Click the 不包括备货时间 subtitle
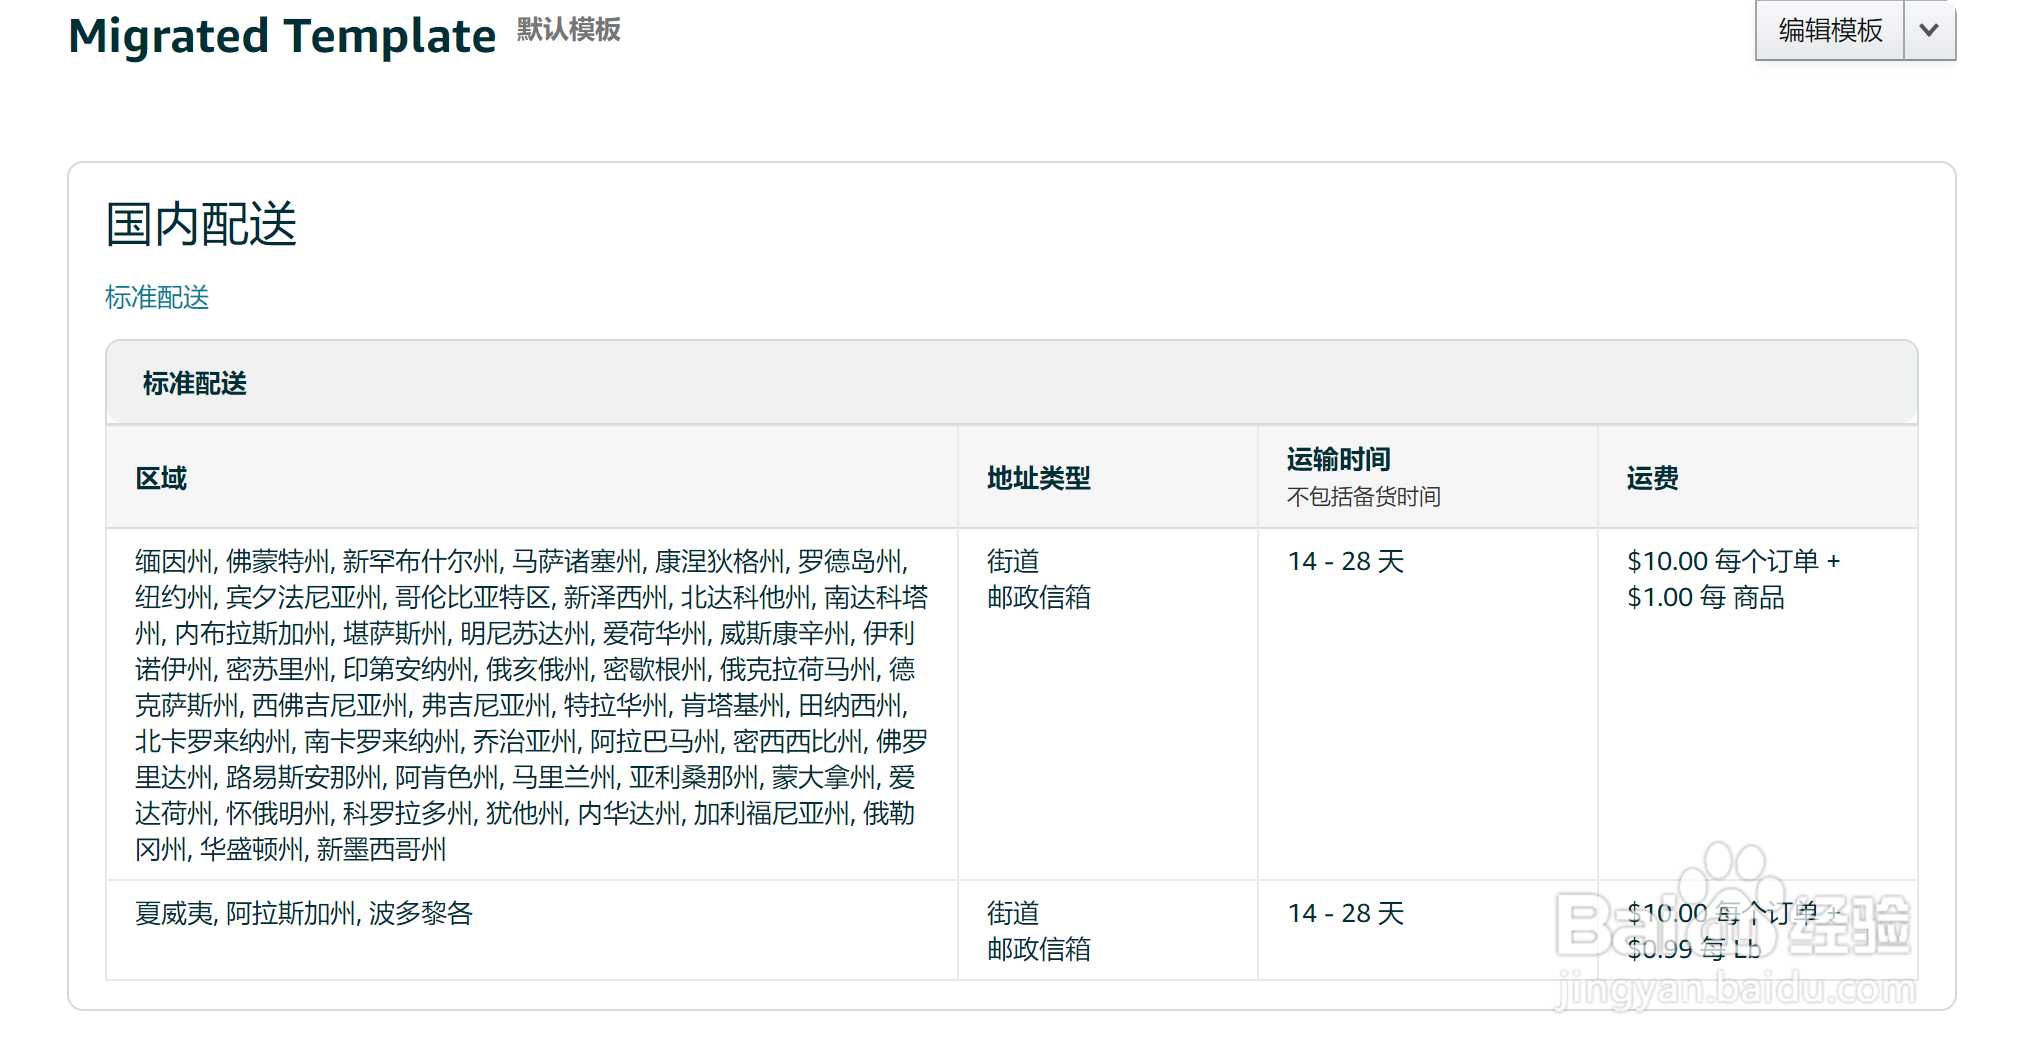The image size is (2026, 1058). [x=1363, y=496]
